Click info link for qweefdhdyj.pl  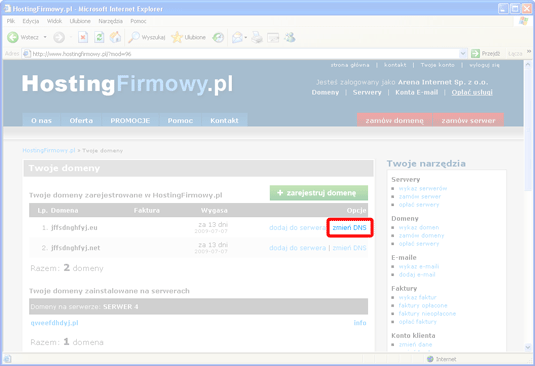(x=360, y=323)
